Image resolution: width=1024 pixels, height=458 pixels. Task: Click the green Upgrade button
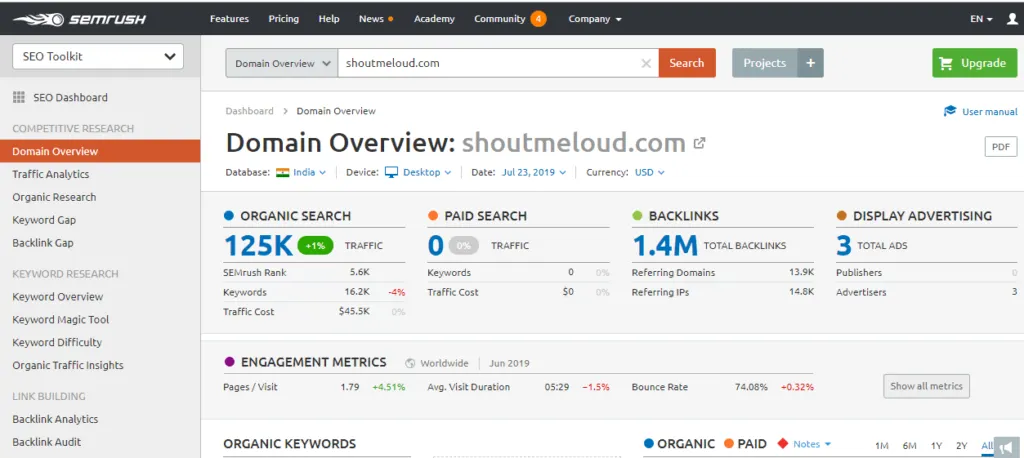(x=974, y=63)
